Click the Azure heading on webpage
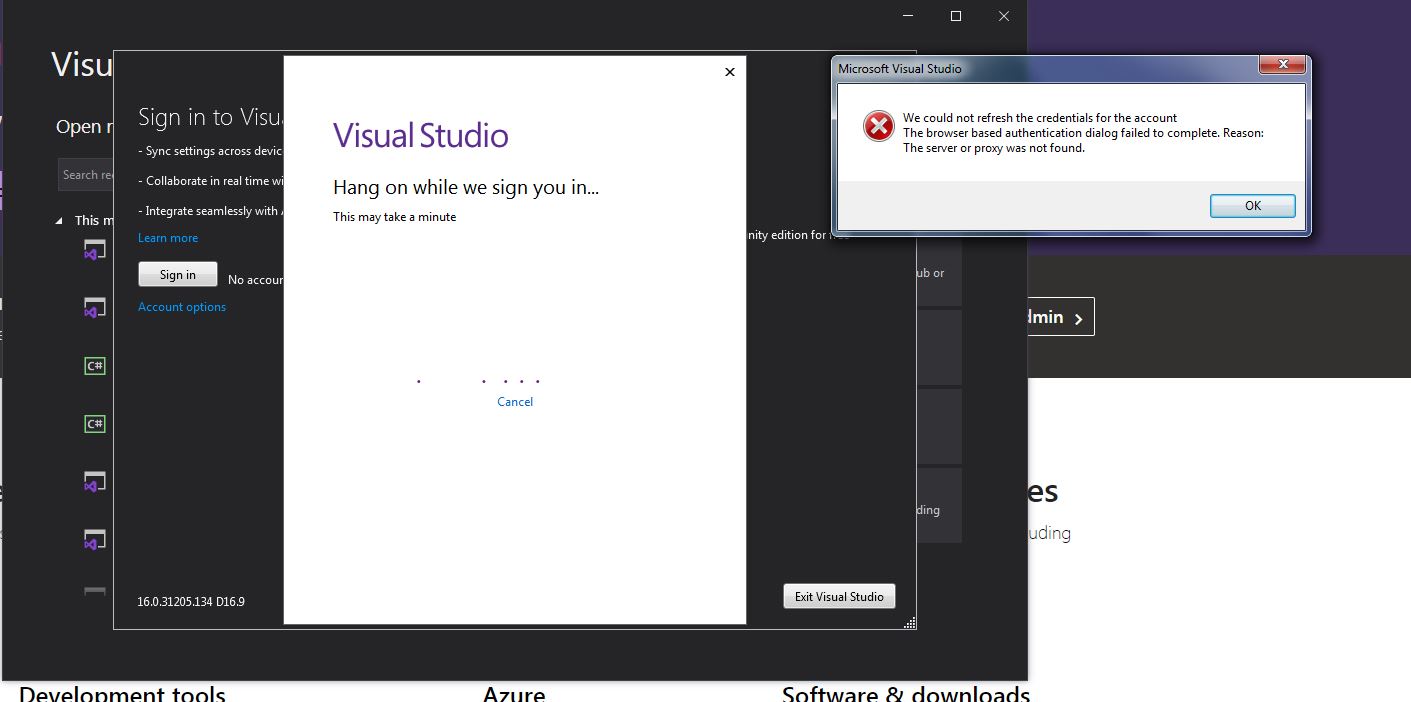Screen dimensions: 1411x702 (514, 693)
